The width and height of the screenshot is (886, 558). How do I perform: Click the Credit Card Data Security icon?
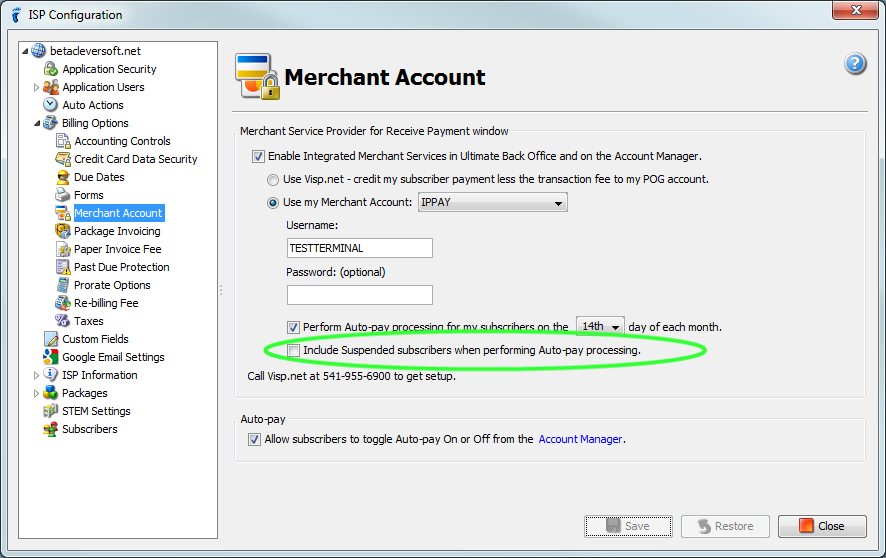coord(63,159)
